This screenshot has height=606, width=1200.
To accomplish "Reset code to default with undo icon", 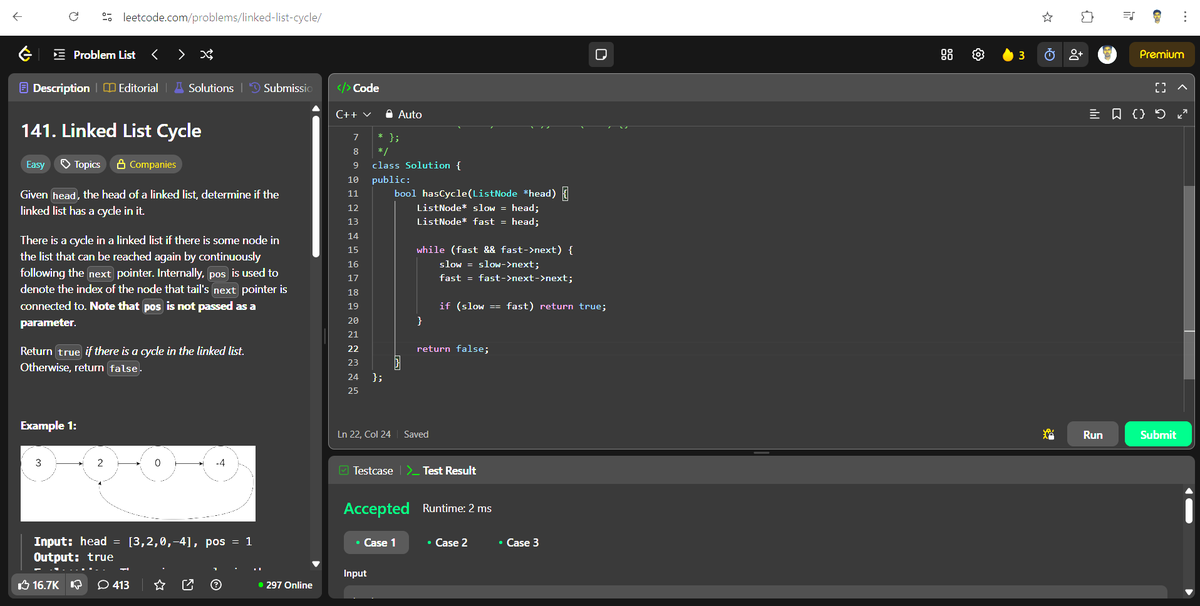I will [x=1160, y=114].
